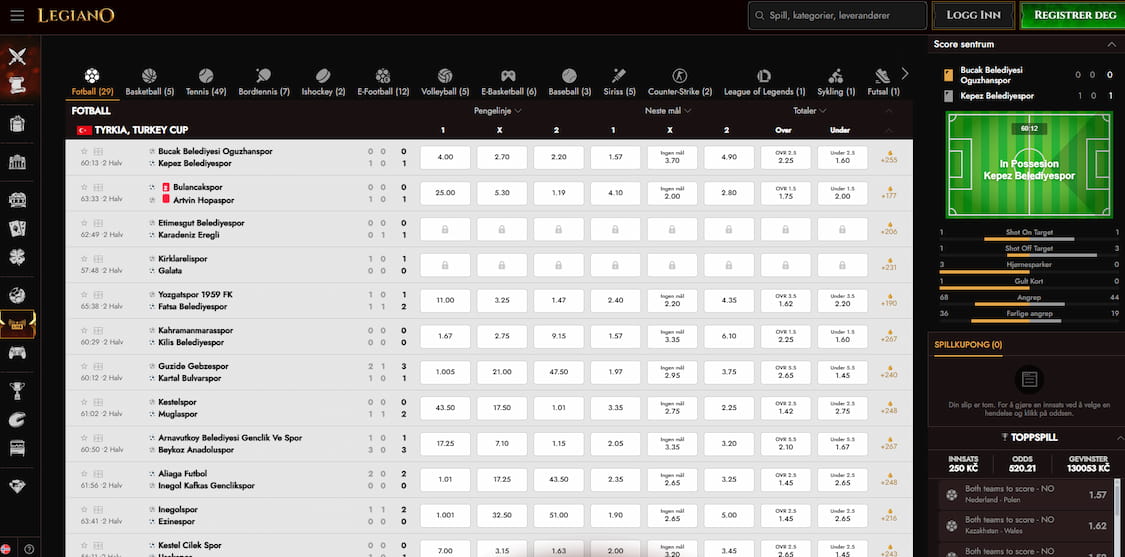Open the scroll icon in the sidebar

click(17, 85)
